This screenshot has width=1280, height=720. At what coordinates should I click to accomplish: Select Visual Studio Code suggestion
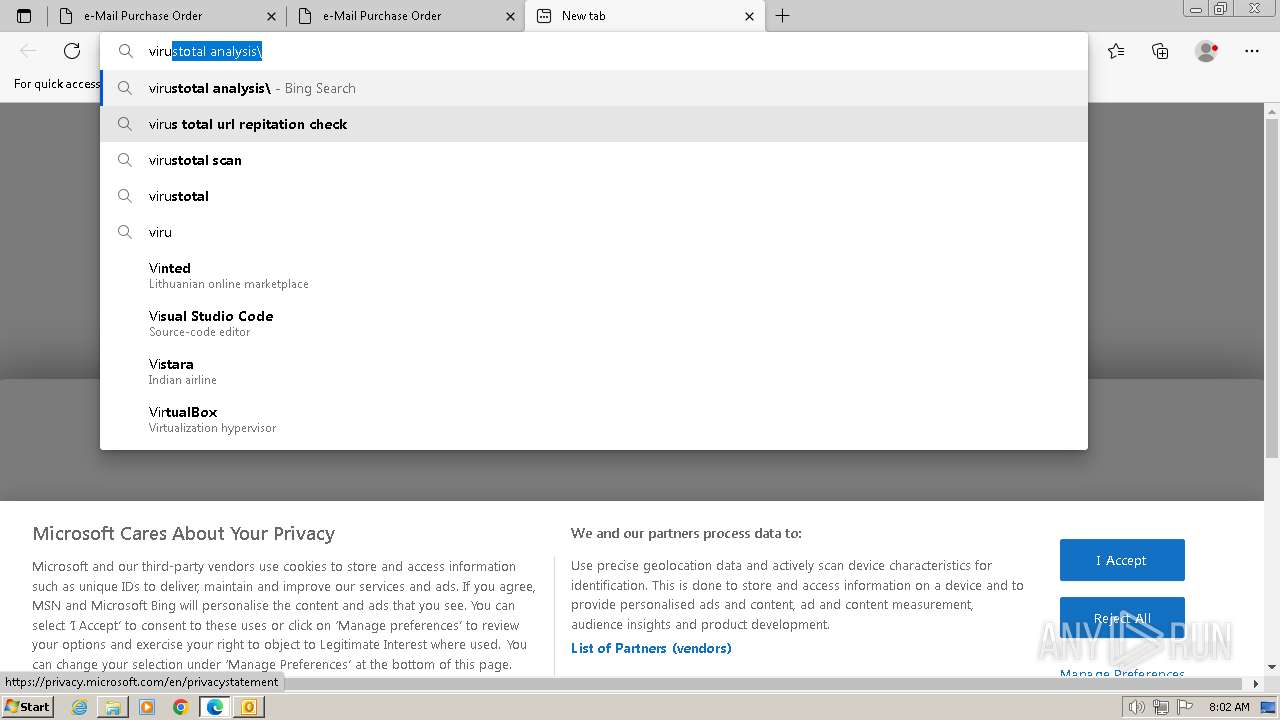click(594, 323)
